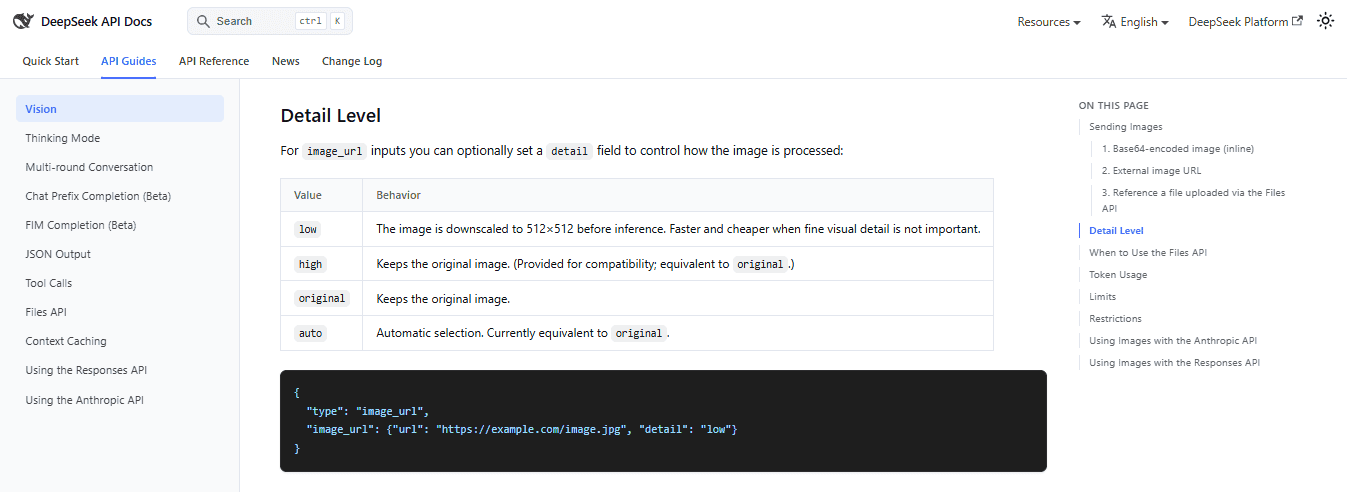Jump to Base64-encoded image (inline) section
This screenshot has height=492, width=1347.
click(1178, 149)
